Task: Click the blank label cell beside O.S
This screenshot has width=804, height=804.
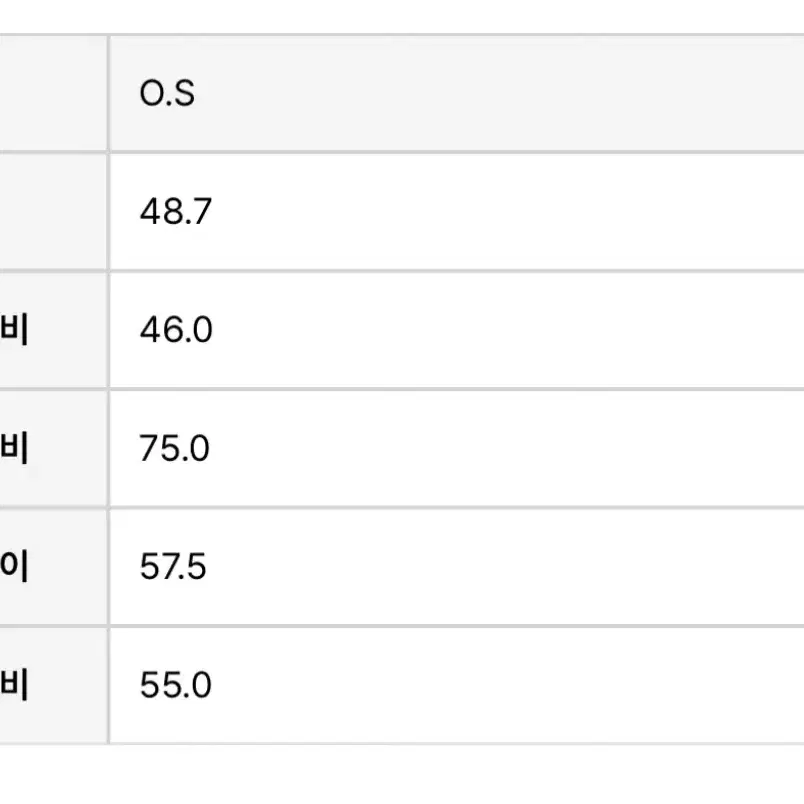Action: [53, 94]
